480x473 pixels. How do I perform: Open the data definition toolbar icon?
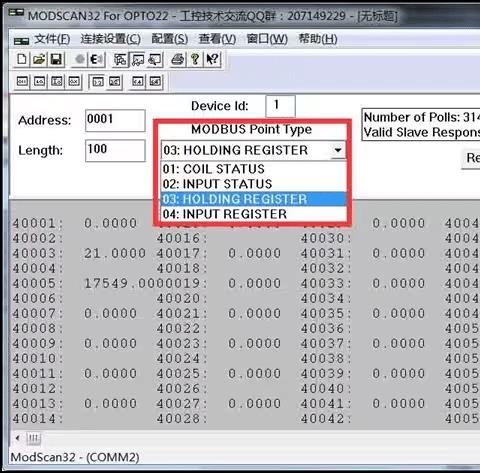tap(120, 60)
